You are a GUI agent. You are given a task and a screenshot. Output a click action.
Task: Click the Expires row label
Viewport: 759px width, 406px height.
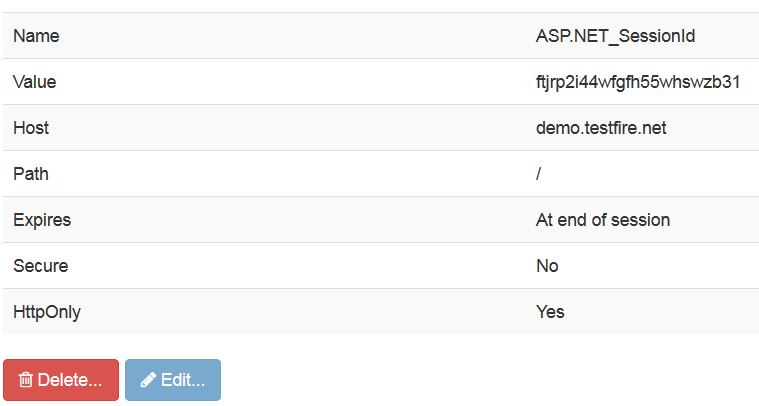[42, 220]
